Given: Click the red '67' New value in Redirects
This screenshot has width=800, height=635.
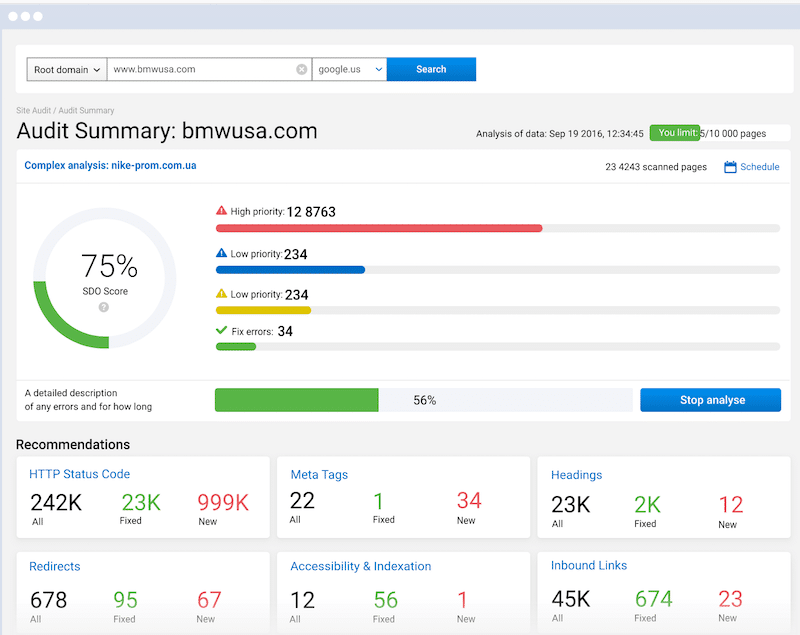Looking at the screenshot, I should coord(209,600).
